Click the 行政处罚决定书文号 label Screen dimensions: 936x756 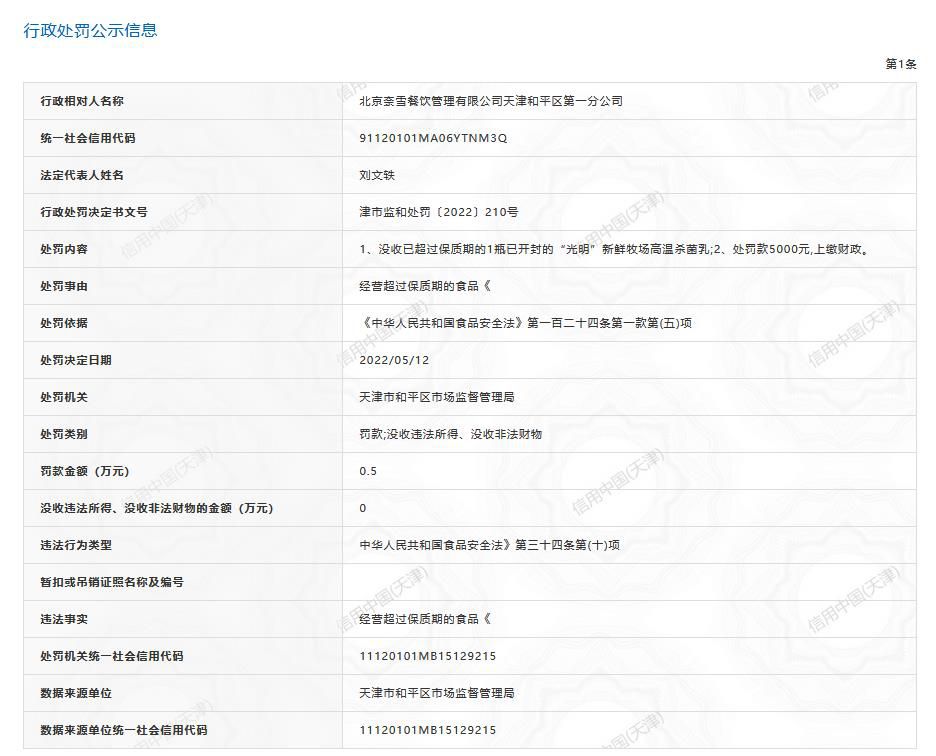[x=94, y=212]
